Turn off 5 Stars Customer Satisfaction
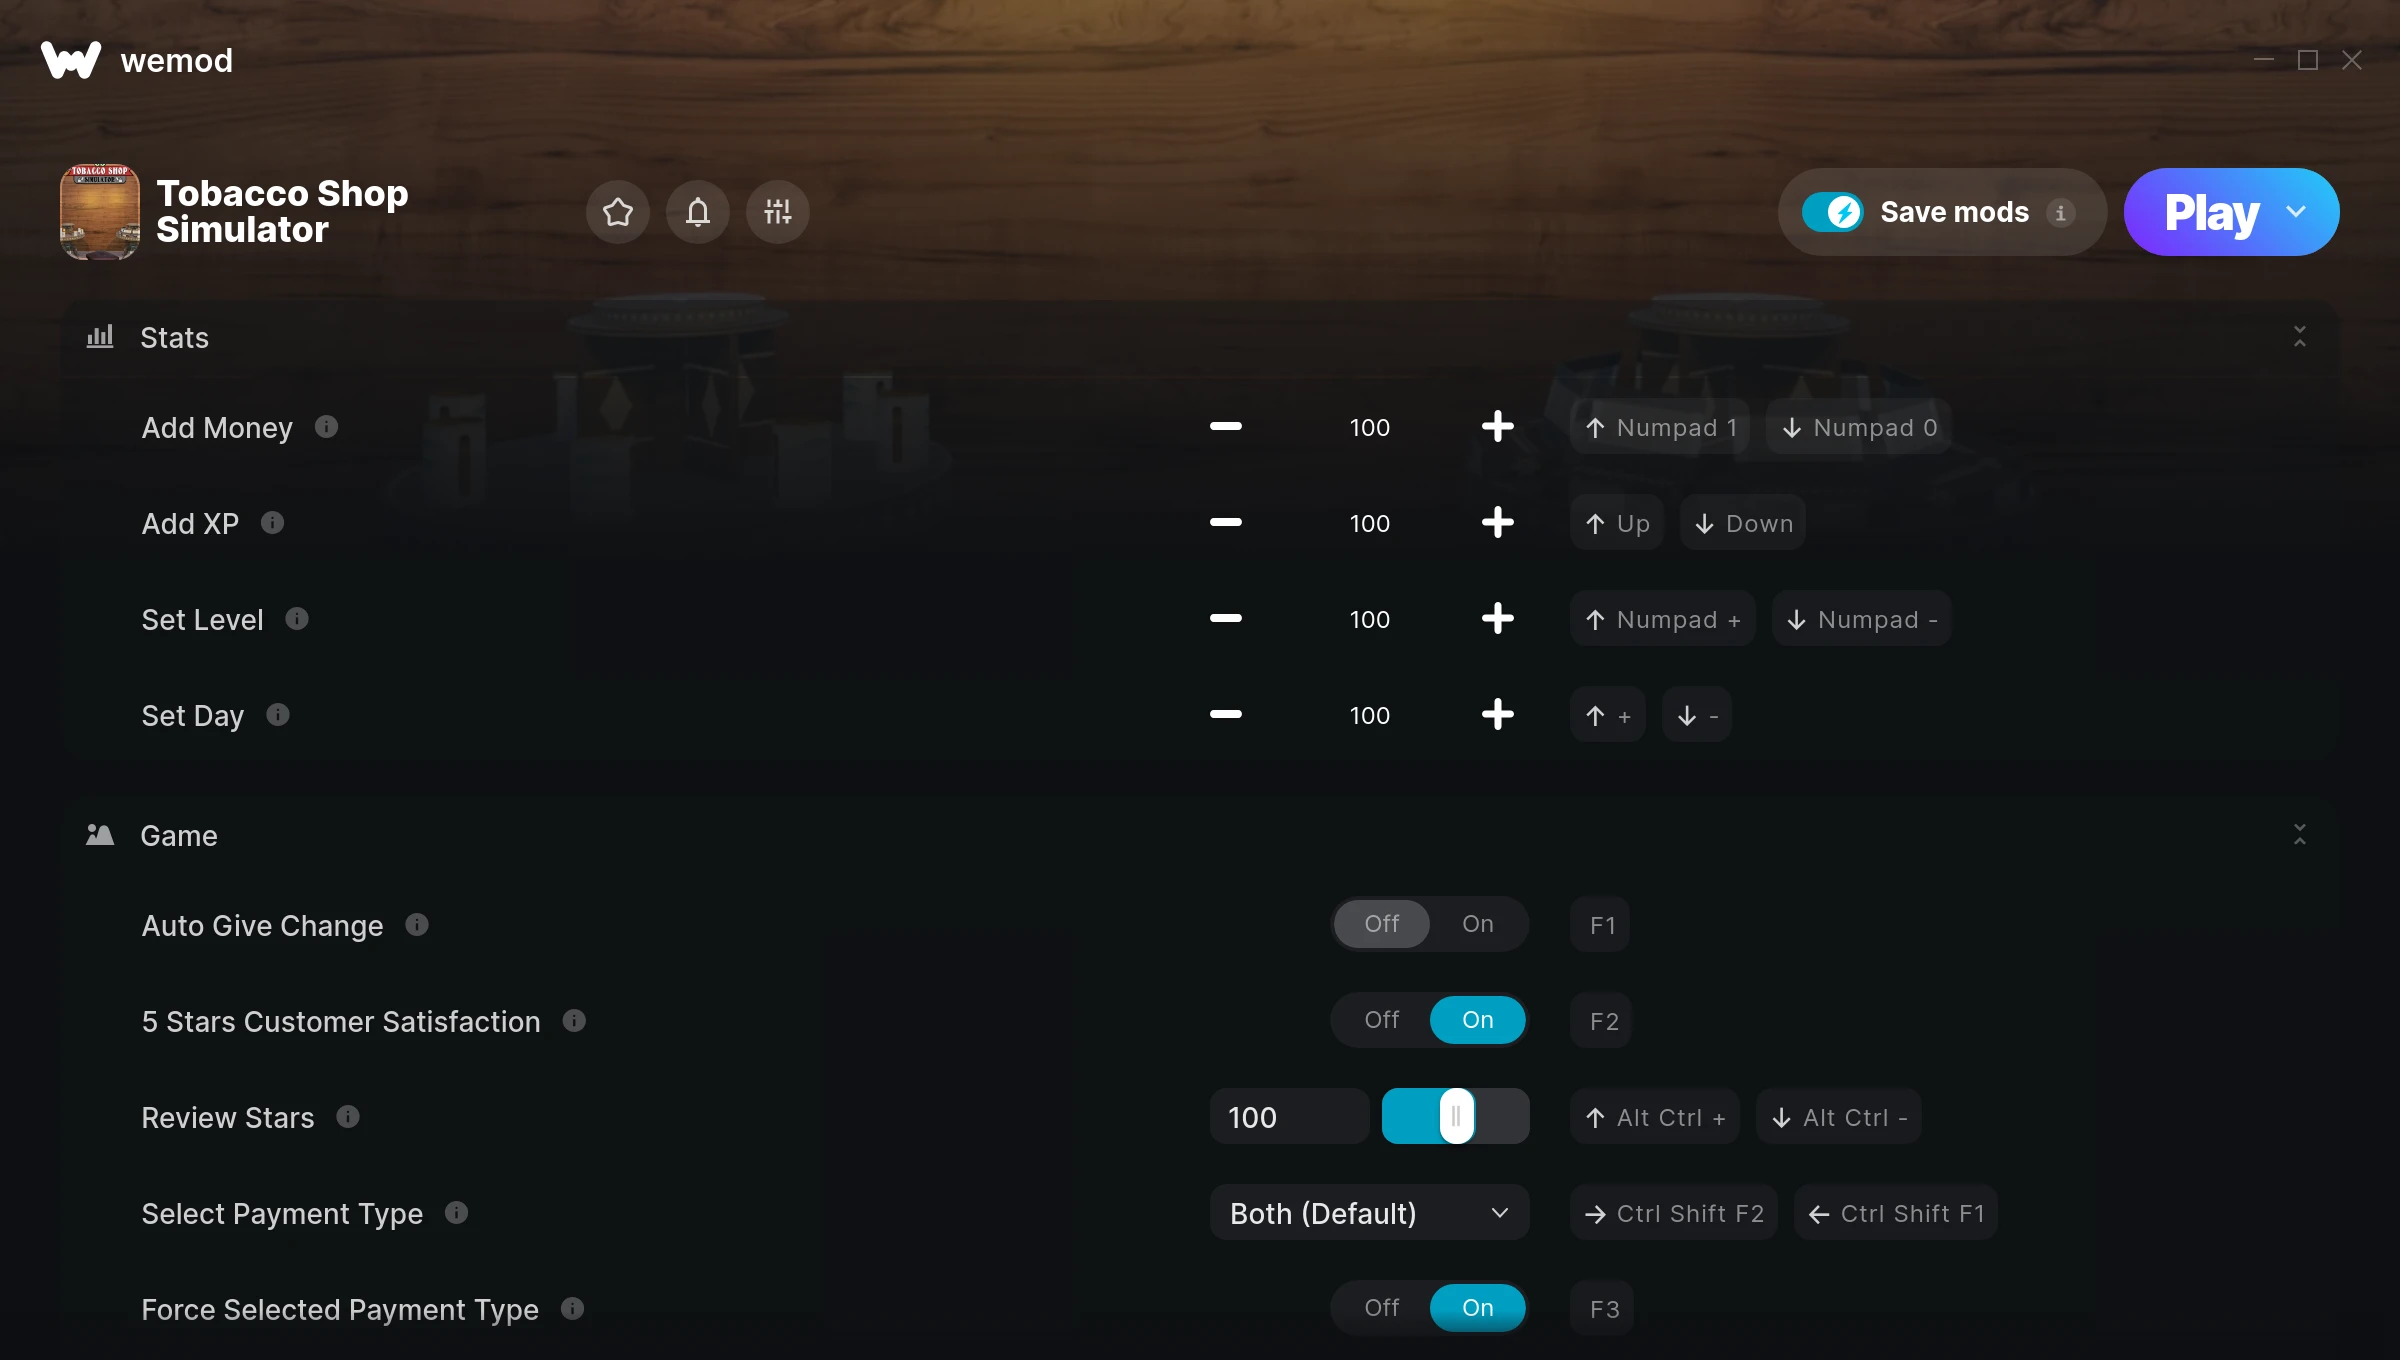2400x1360 pixels. pyautogui.click(x=1382, y=1020)
